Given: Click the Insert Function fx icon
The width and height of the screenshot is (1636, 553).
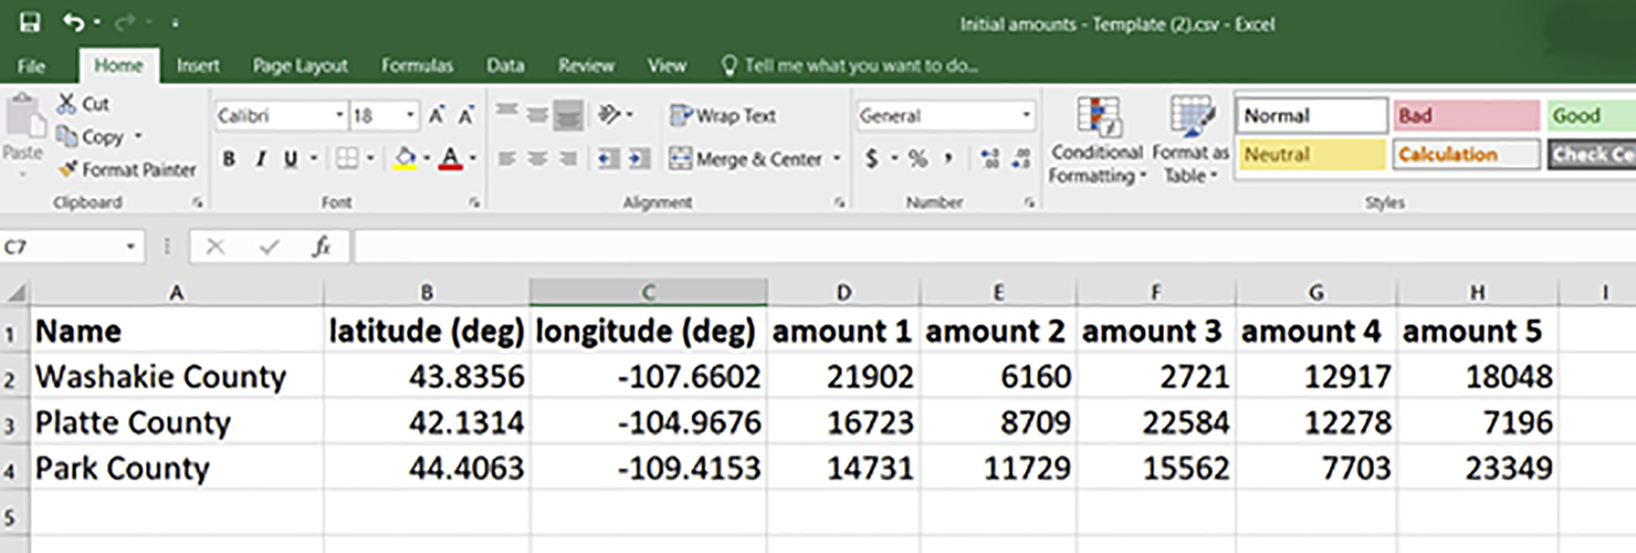Looking at the screenshot, I should click(x=321, y=246).
